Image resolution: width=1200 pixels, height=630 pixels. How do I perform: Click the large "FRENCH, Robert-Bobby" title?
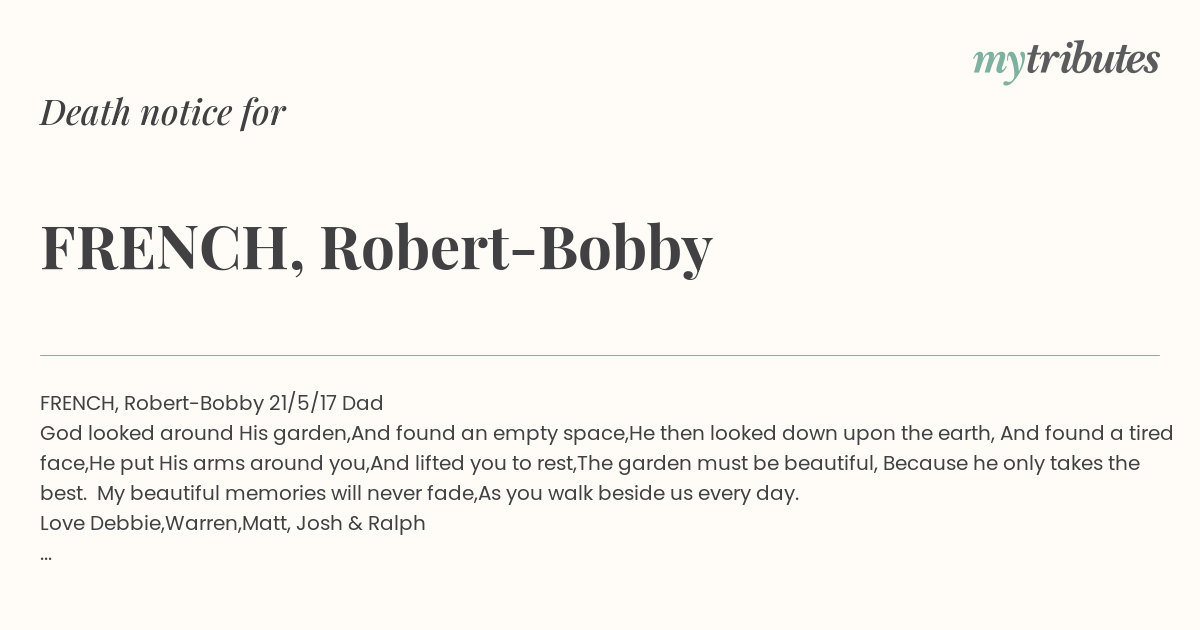(x=376, y=248)
